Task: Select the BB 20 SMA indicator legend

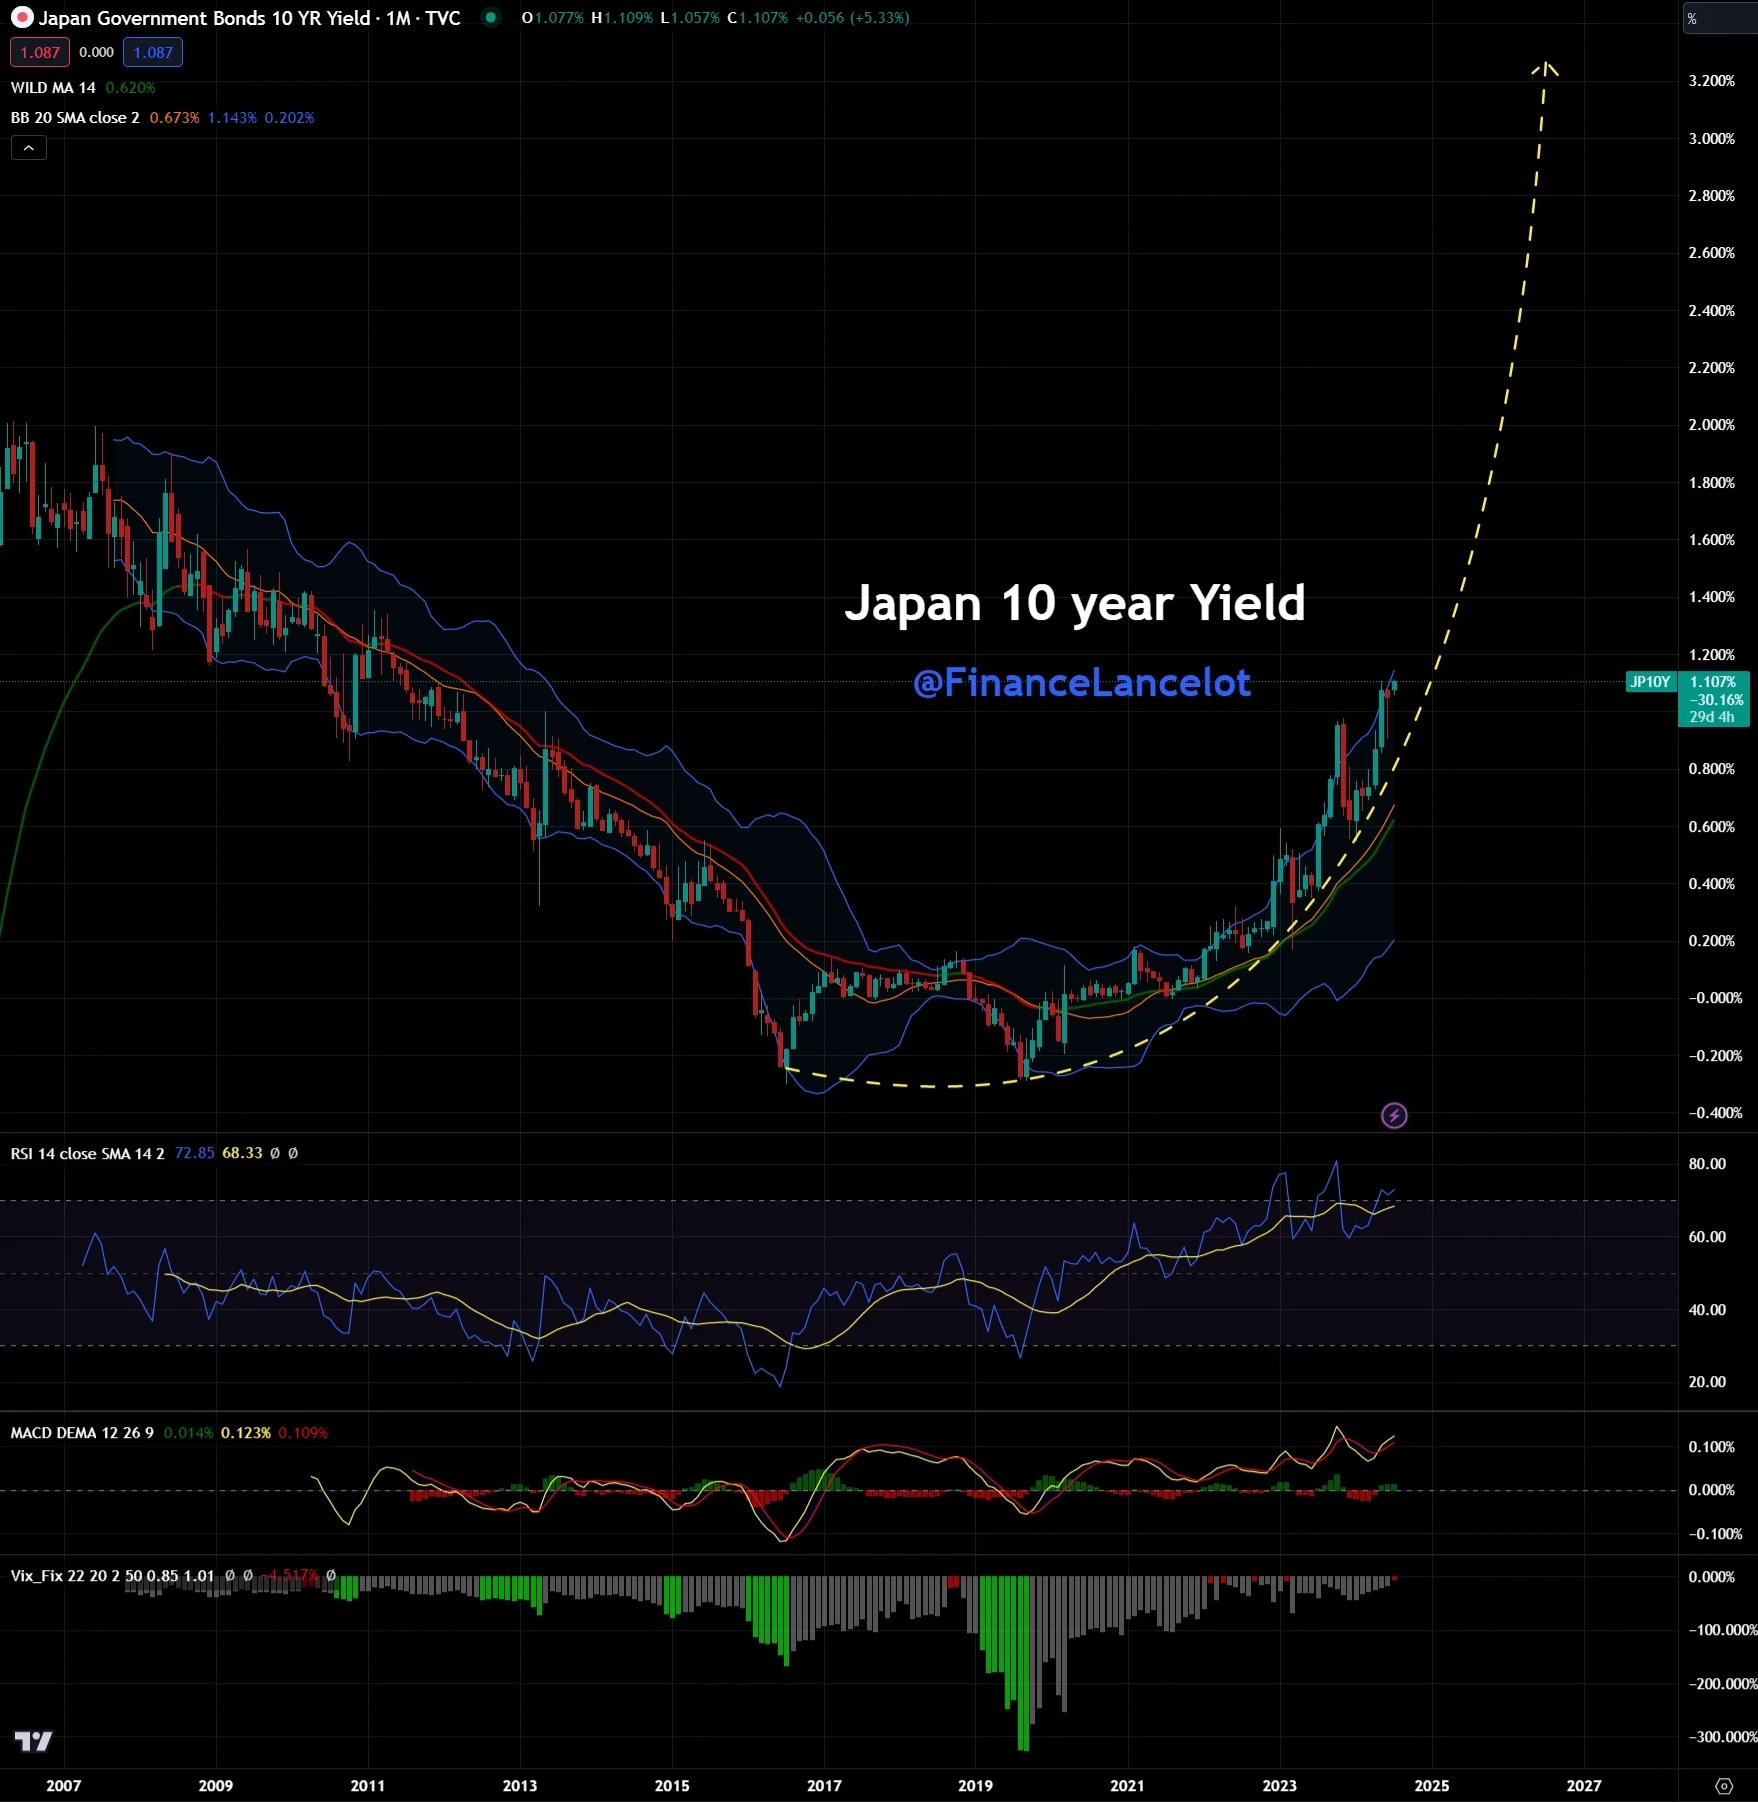Action: point(75,118)
